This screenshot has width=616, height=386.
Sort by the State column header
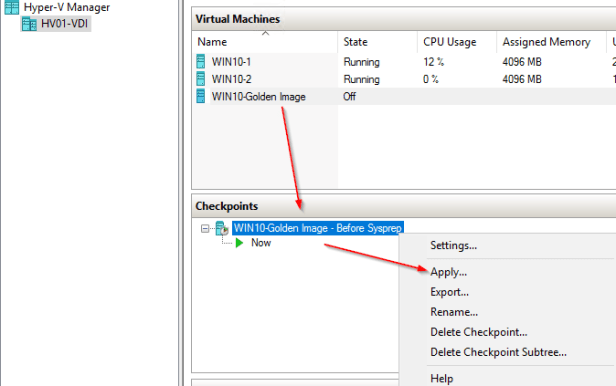coord(377,42)
